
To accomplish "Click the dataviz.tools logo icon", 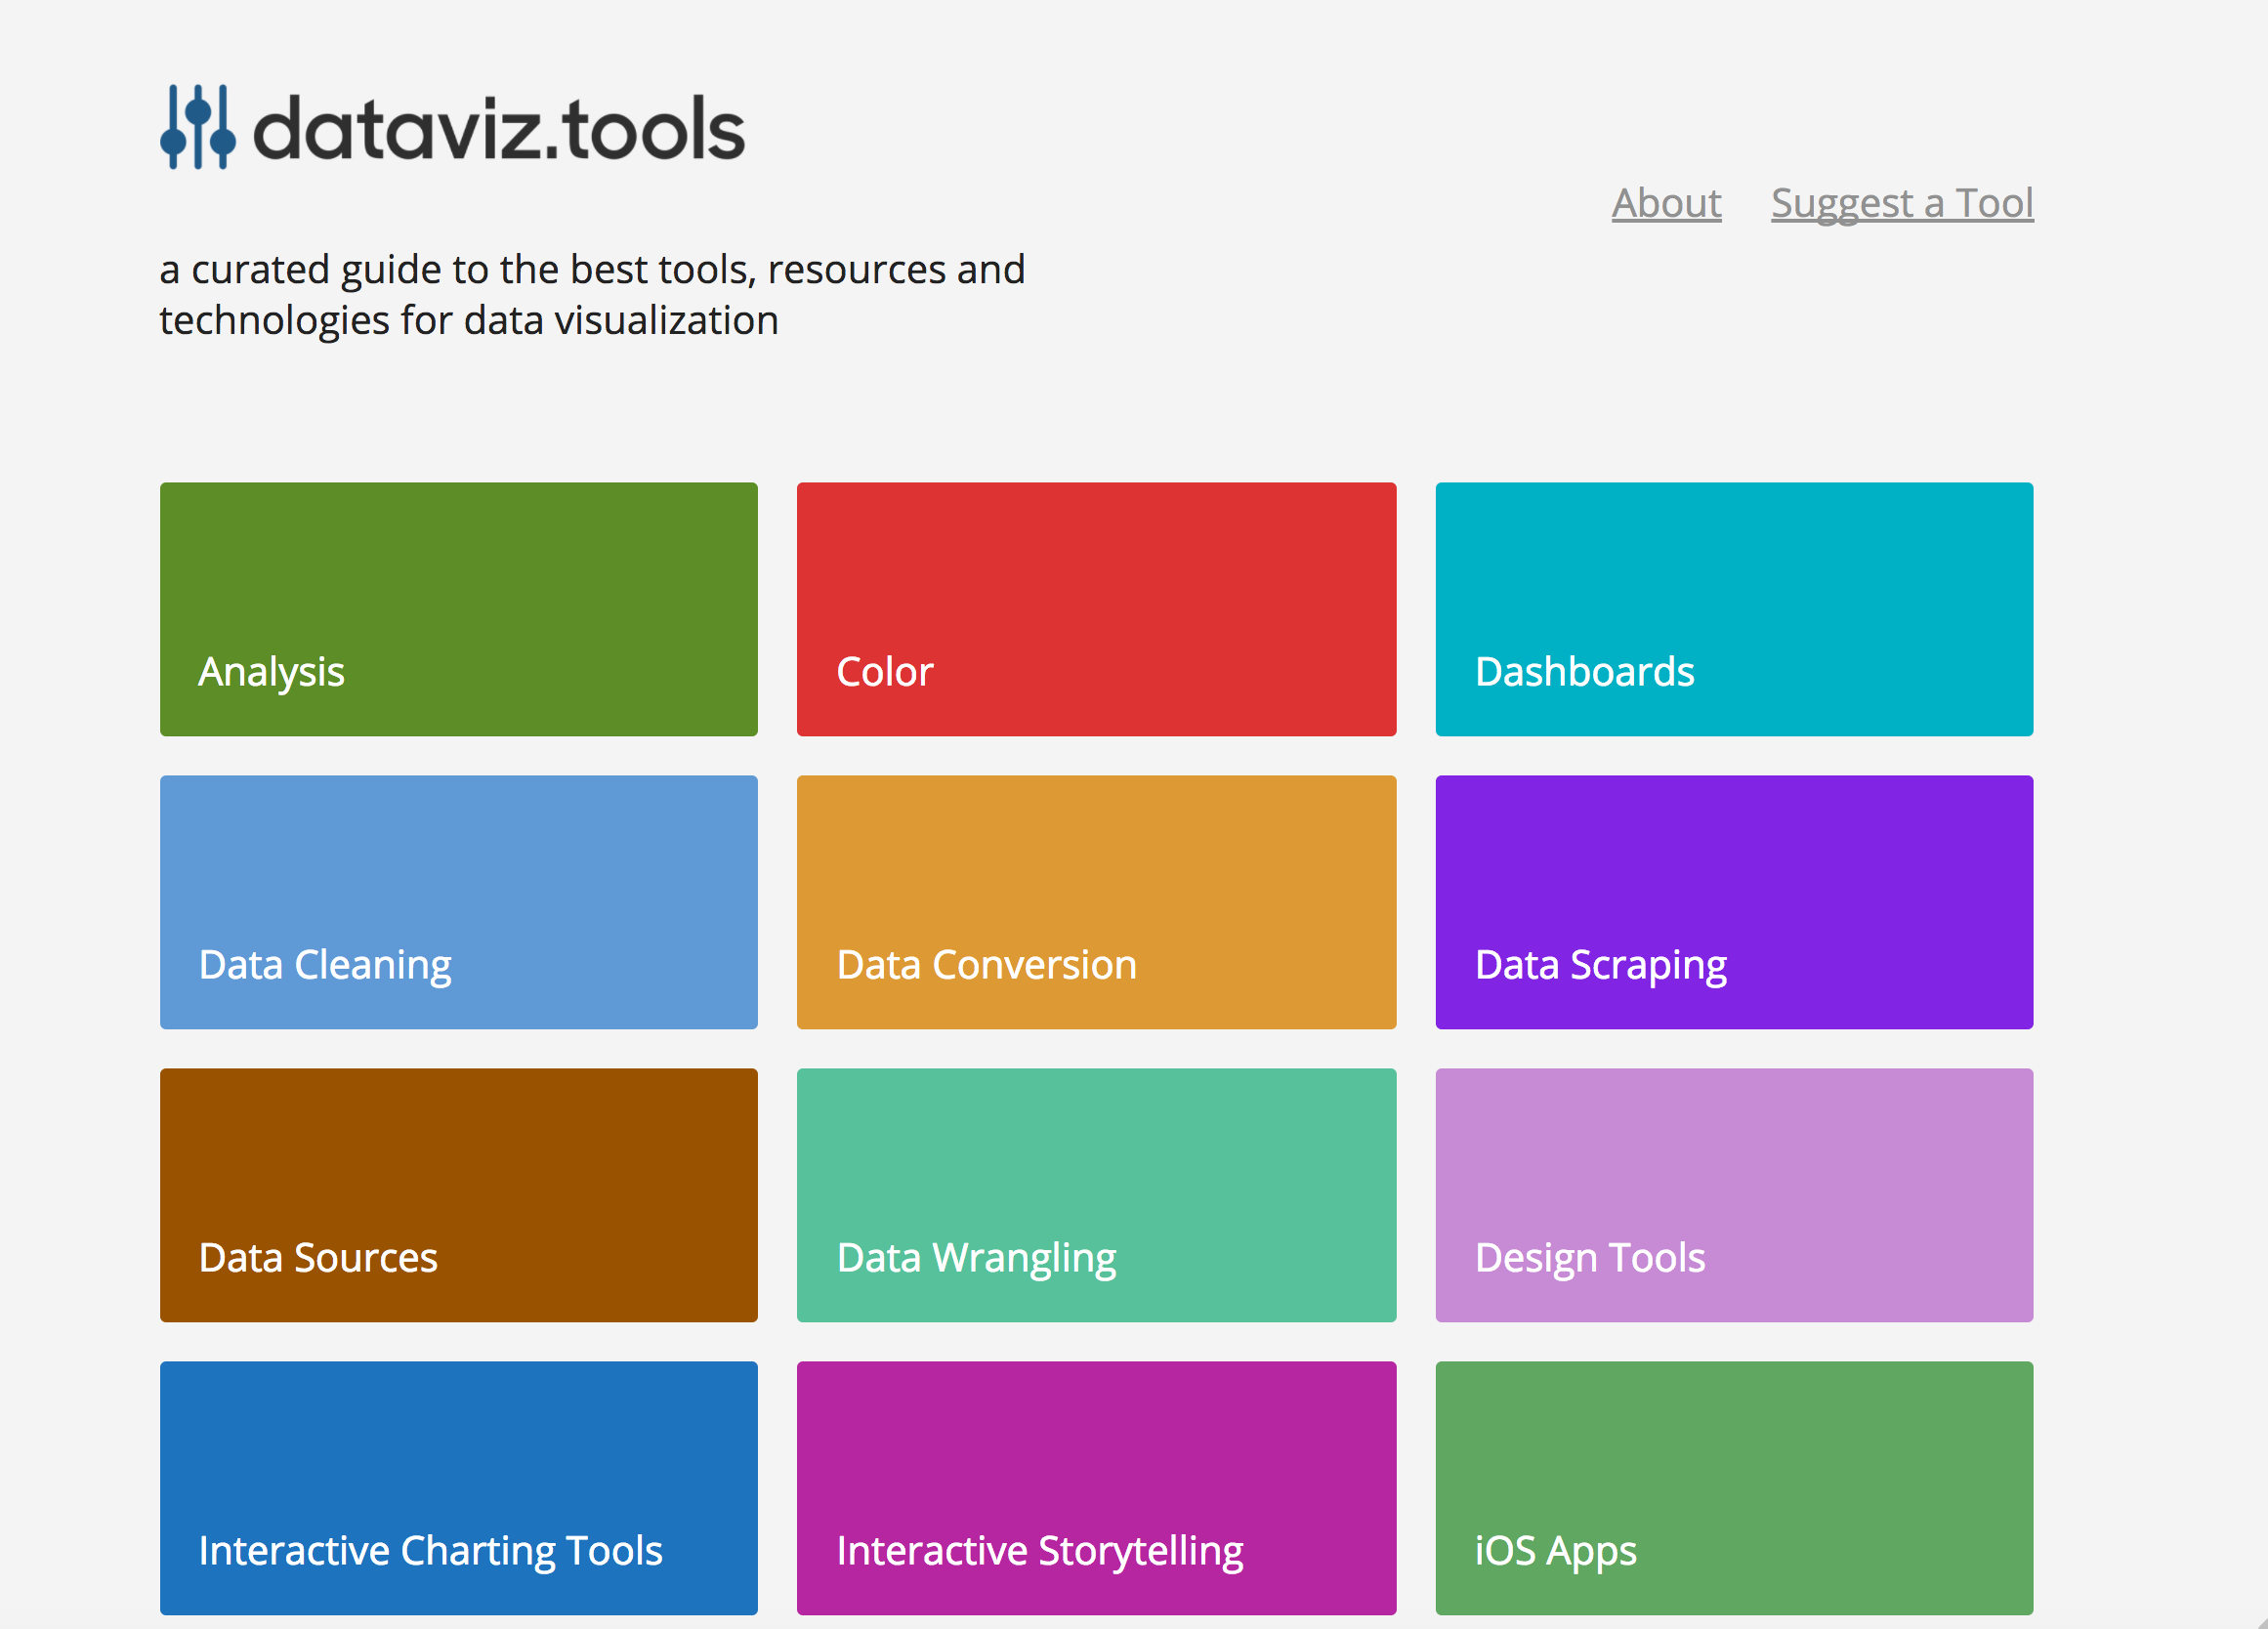I will 197,127.
